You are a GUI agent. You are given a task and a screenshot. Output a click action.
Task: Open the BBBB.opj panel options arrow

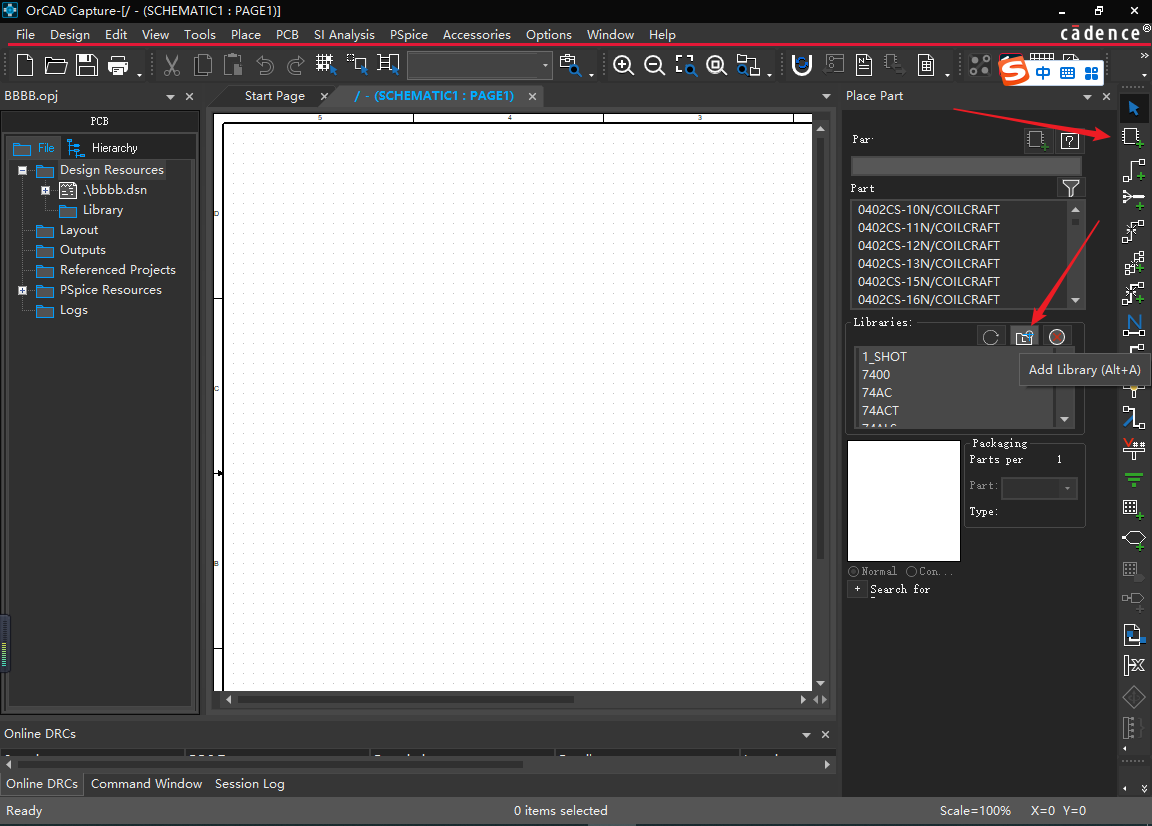click(170, 96)
